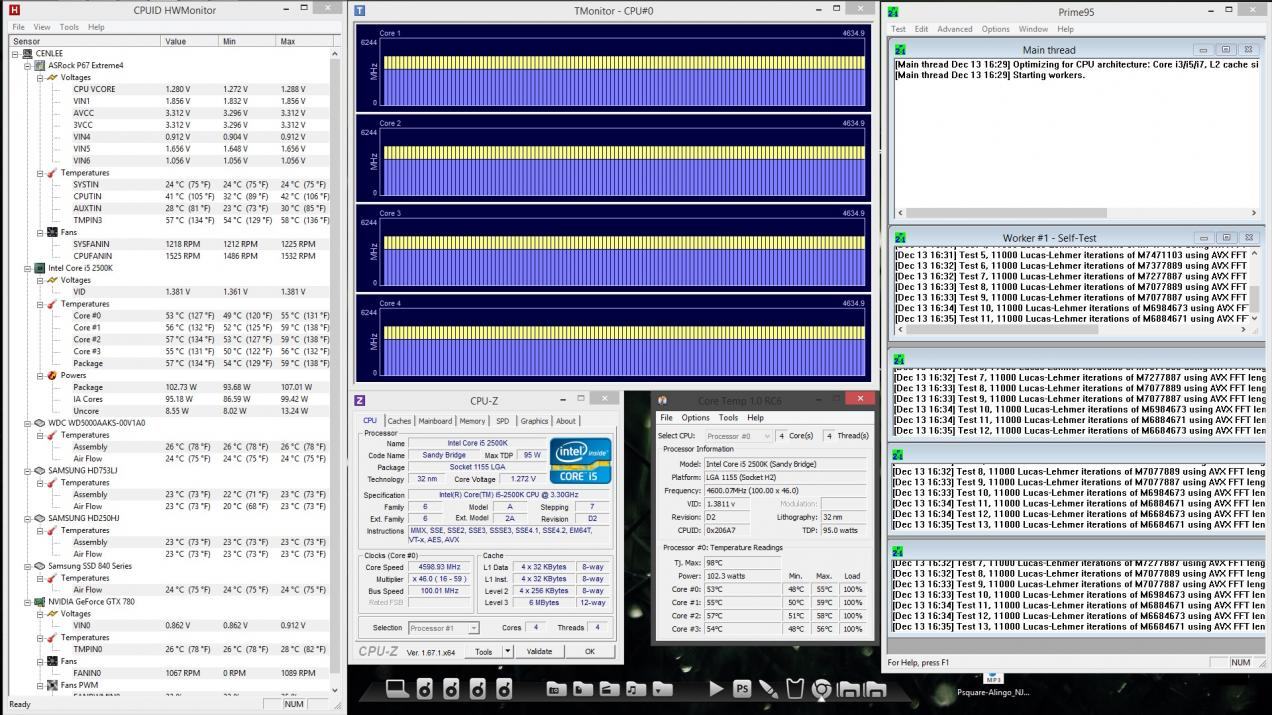Click the CPU-Z title bar icon
This screenshot has height=715, width=1272.
coord(361,401)
